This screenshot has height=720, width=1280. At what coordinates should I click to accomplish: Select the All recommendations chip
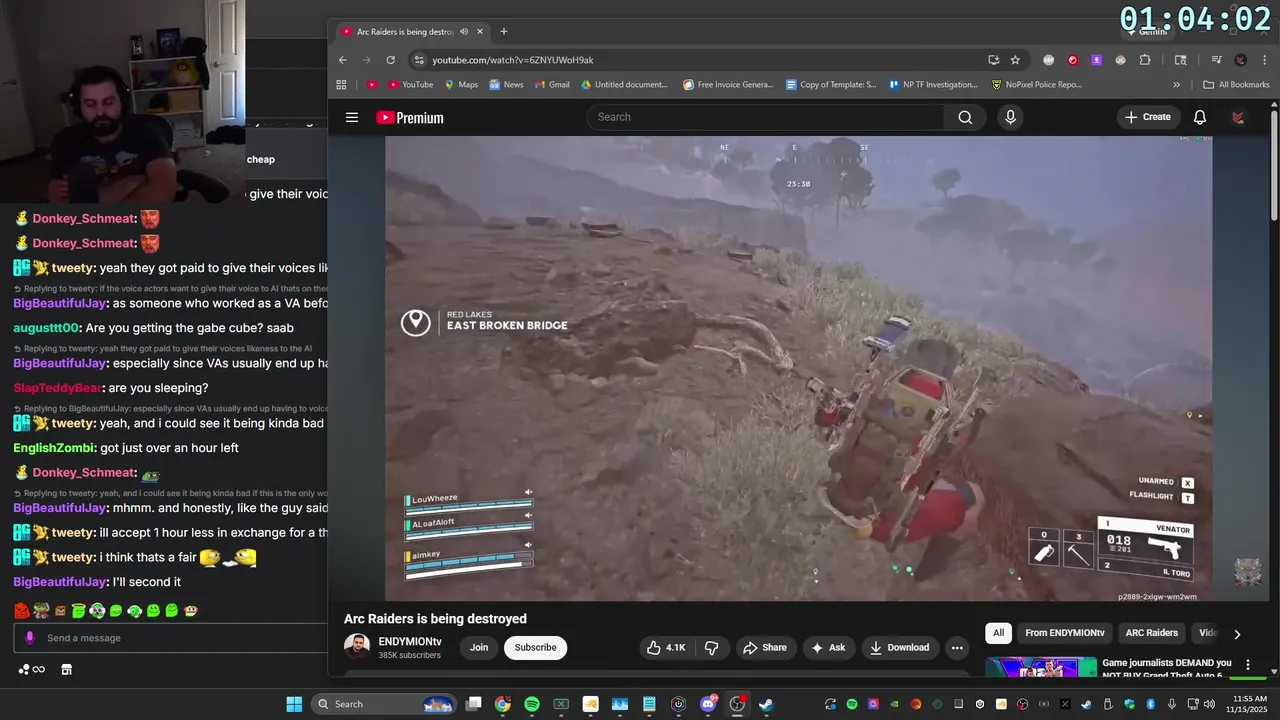tap(998, 633)
